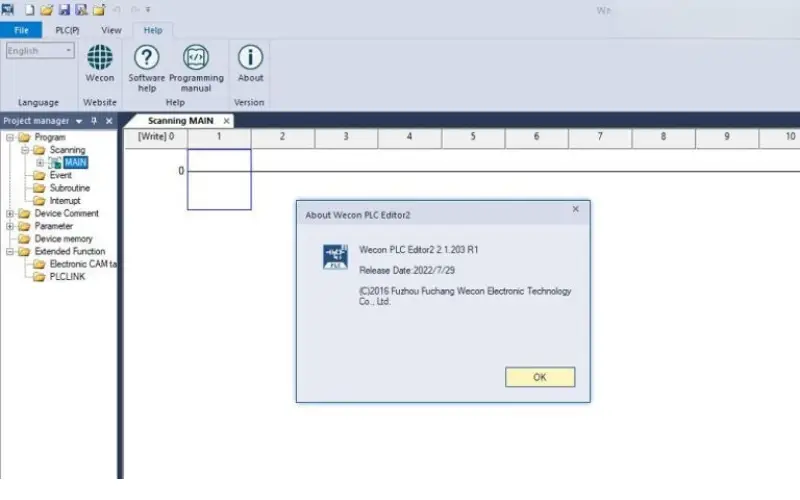The width and height of the screenshot is (800, 500).
Task: Click ladder column header 1
Action: coord(219,138)
